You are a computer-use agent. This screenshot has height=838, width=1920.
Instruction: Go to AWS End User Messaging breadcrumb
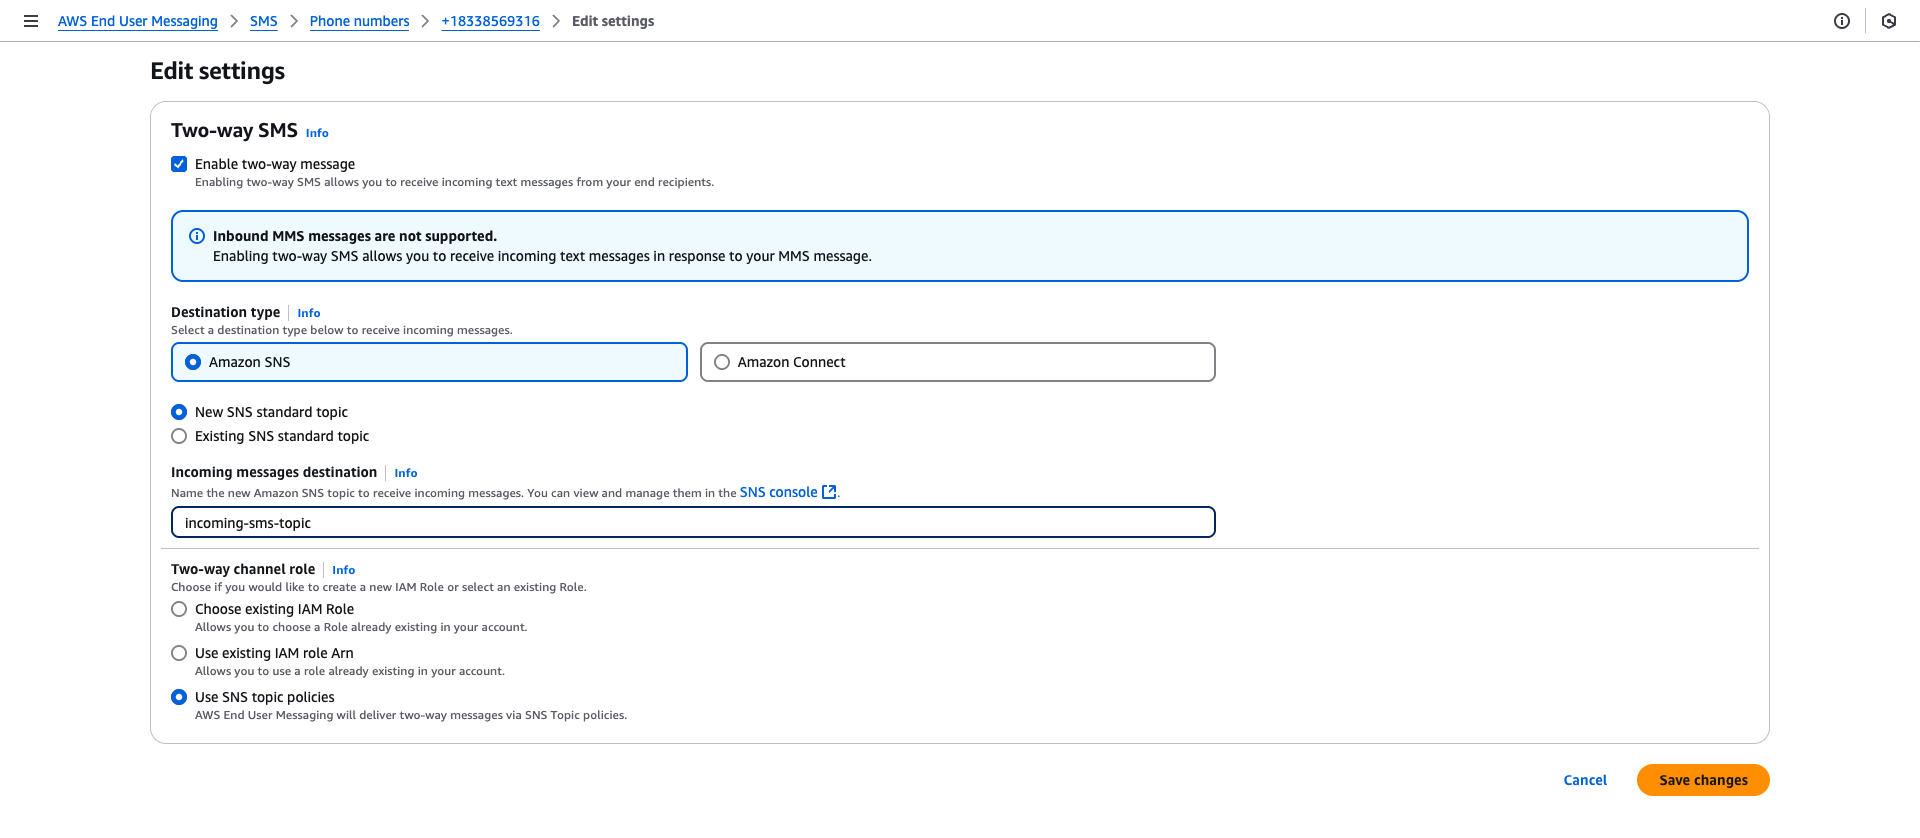[x=138, y=21]
